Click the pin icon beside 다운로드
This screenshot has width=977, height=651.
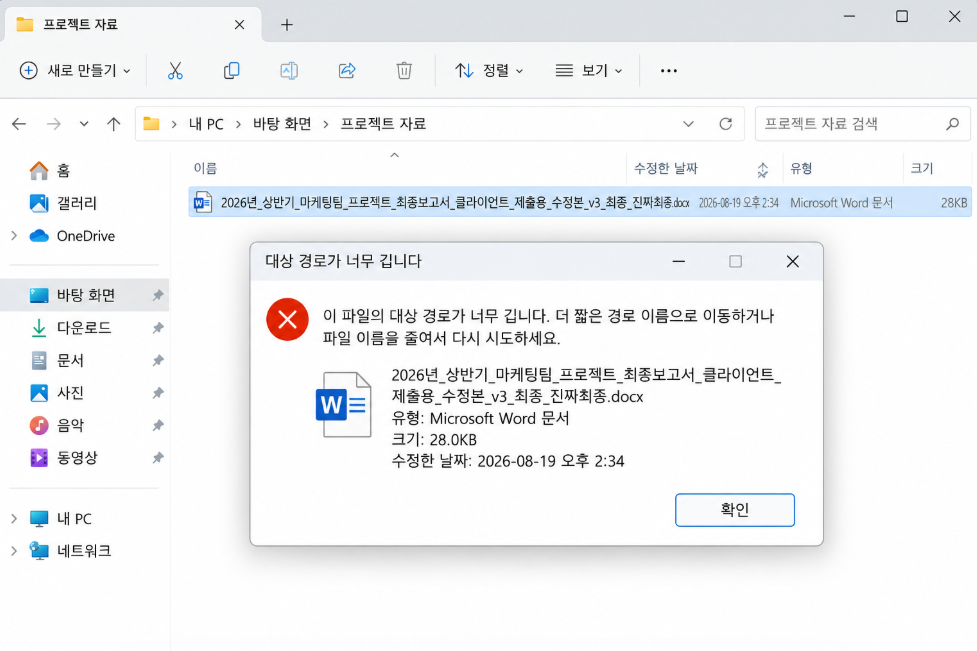point(158,328)
